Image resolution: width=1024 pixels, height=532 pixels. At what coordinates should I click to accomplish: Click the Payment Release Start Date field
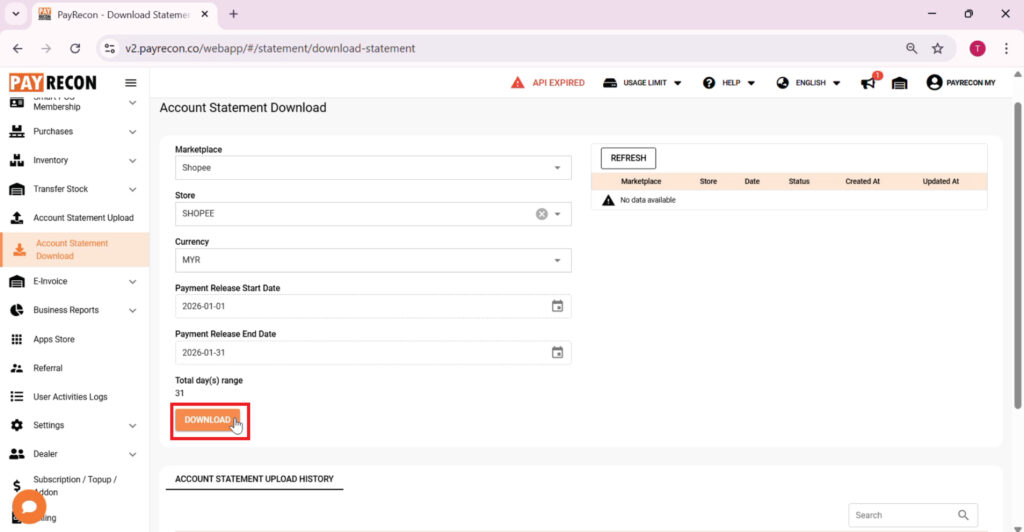pos(373,306)
